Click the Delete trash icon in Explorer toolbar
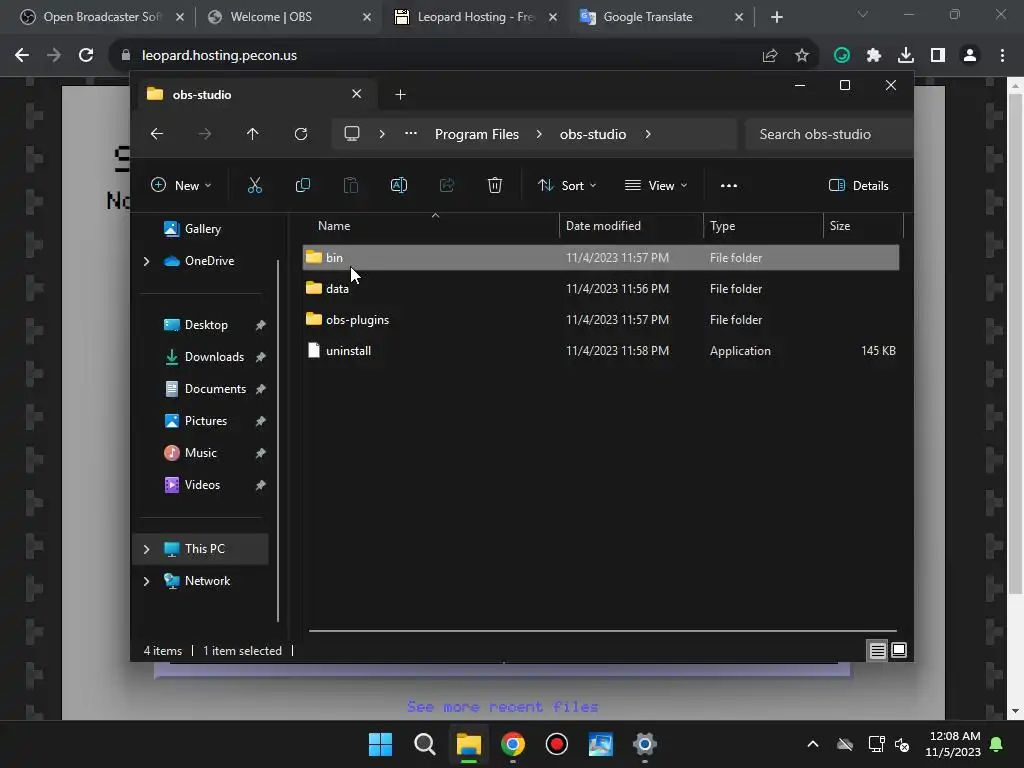 [x=495, y=185]
